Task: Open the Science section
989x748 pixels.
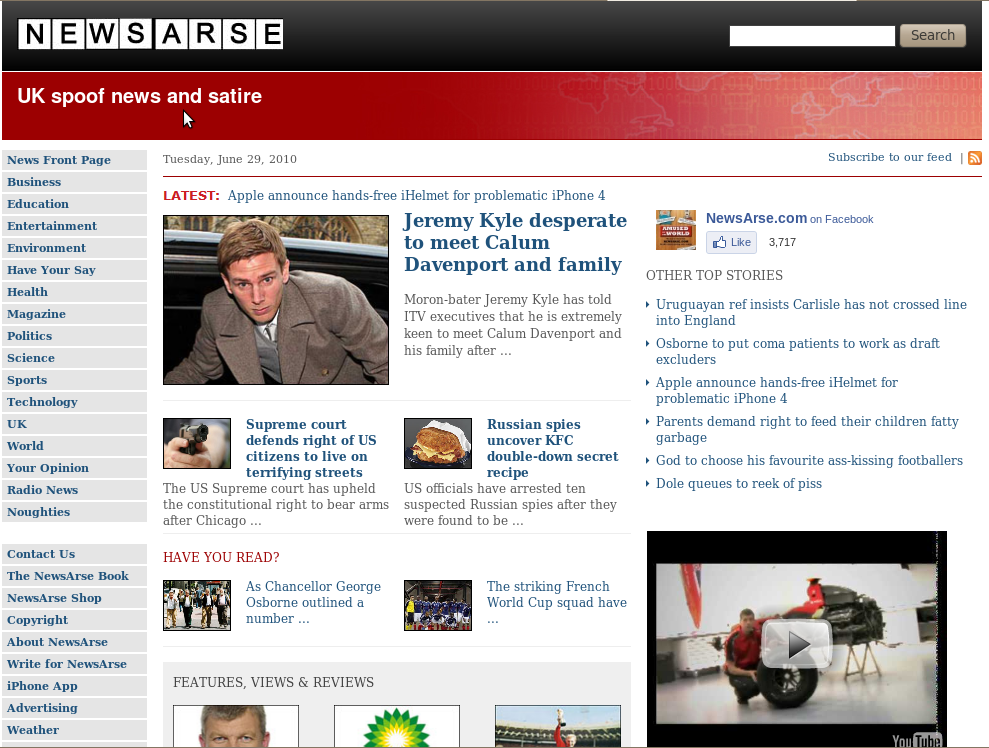Action: (74, 358)
